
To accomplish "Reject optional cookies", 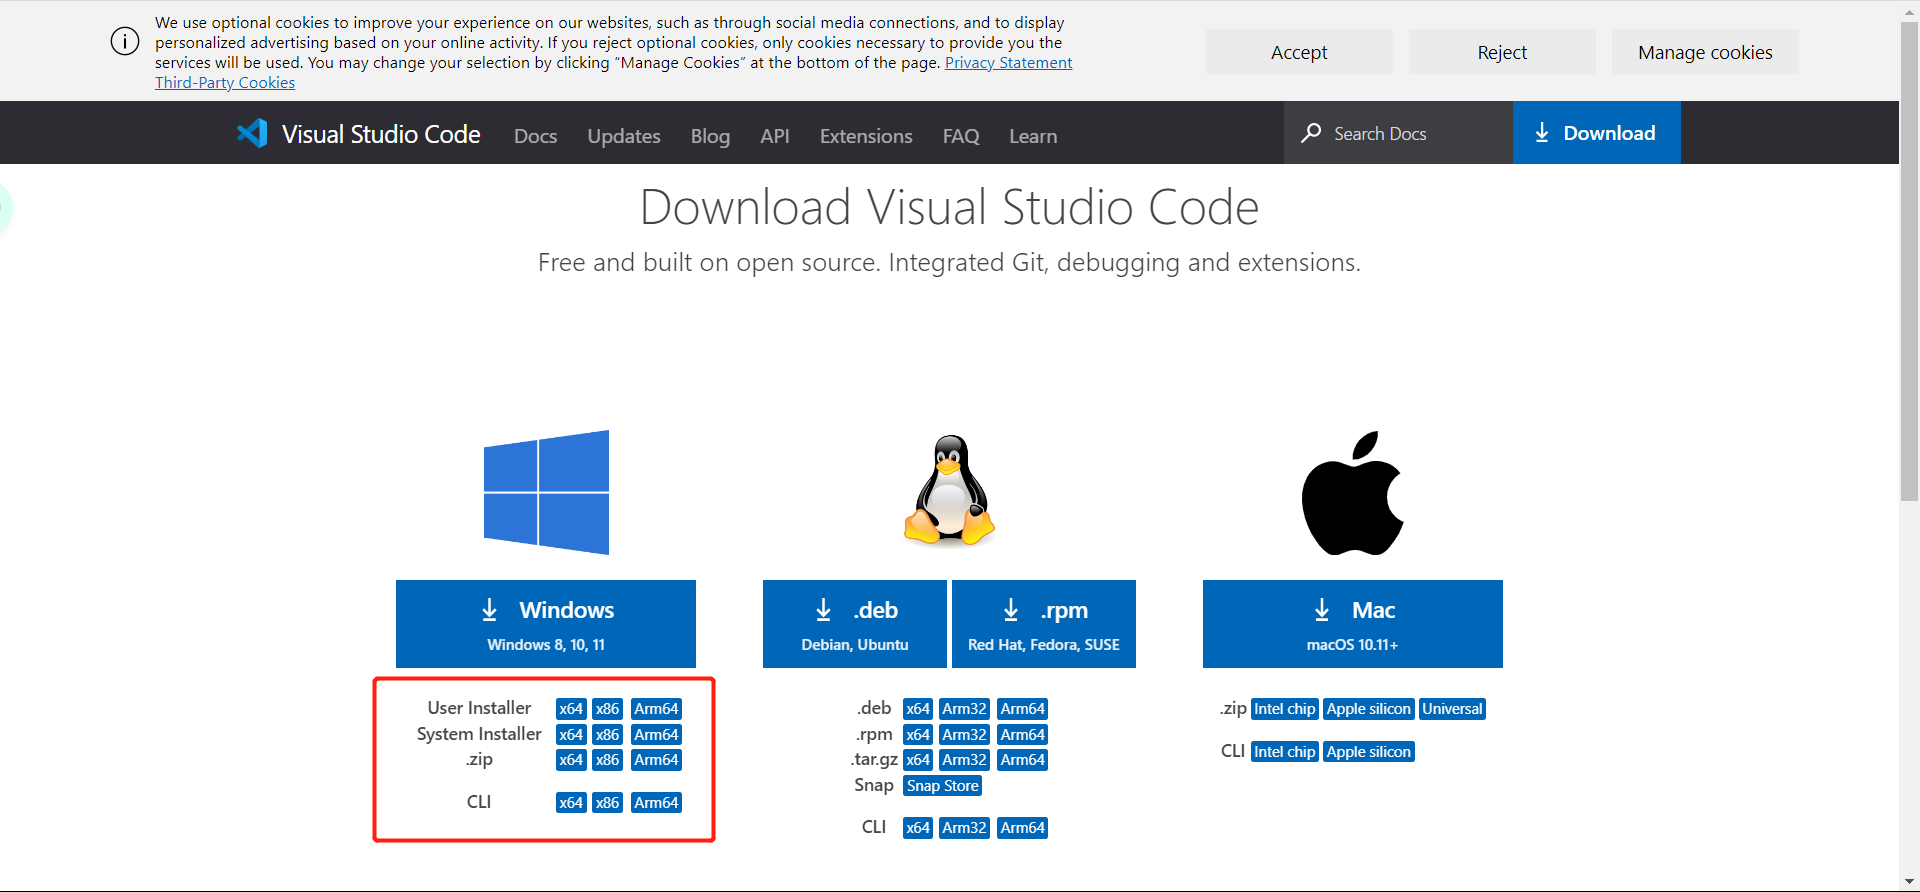I will [x=1502, y=52].
